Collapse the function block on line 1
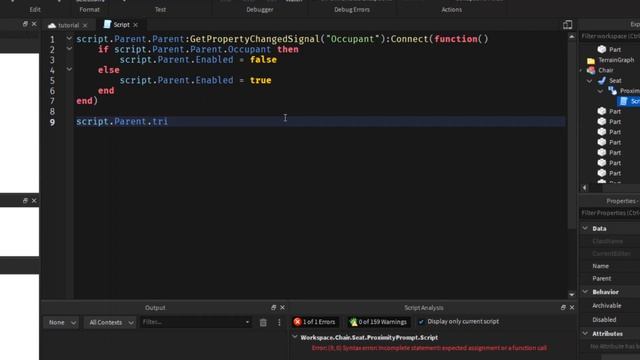This screenshot has height=360, width=640. (69, 38)
